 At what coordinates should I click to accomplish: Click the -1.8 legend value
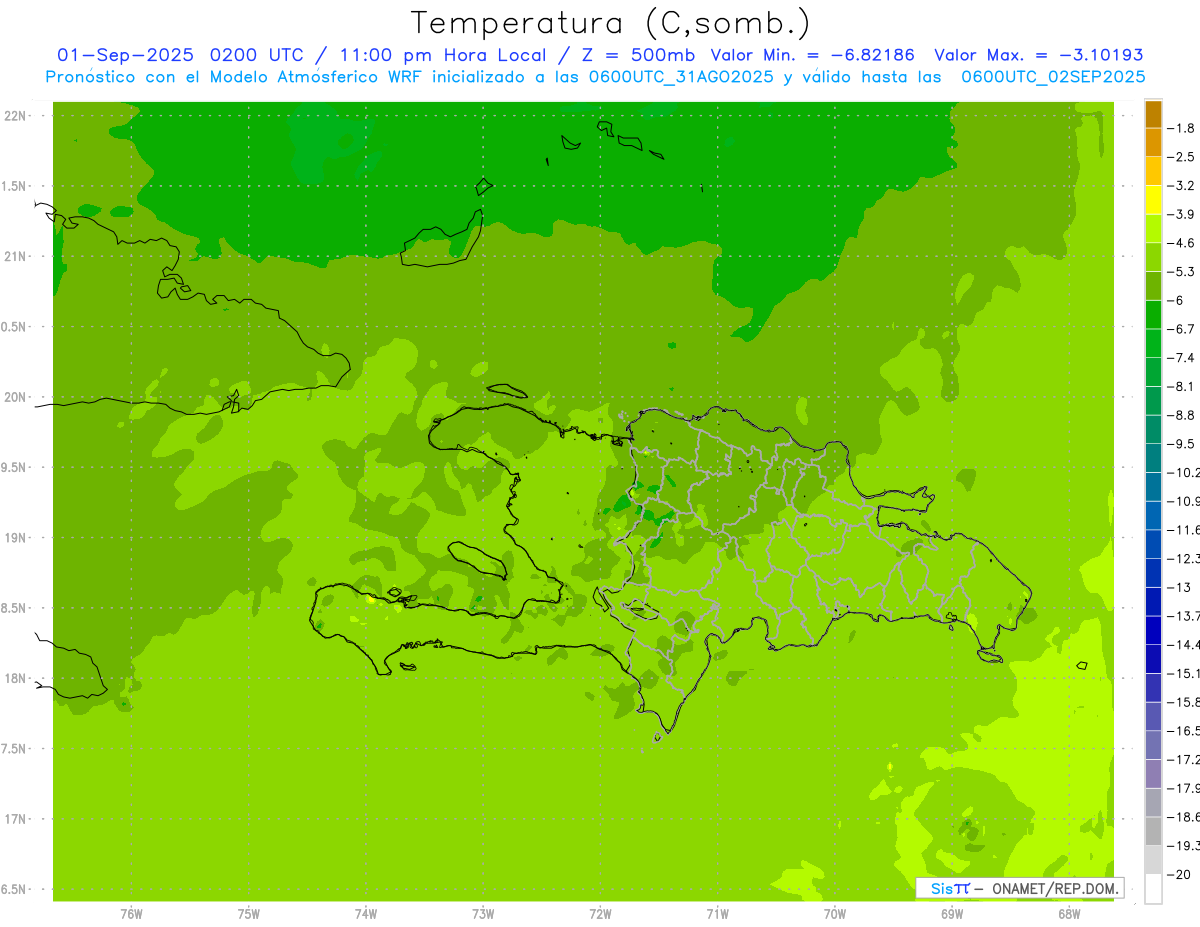pyautogui.click(x=1183, y=128)
